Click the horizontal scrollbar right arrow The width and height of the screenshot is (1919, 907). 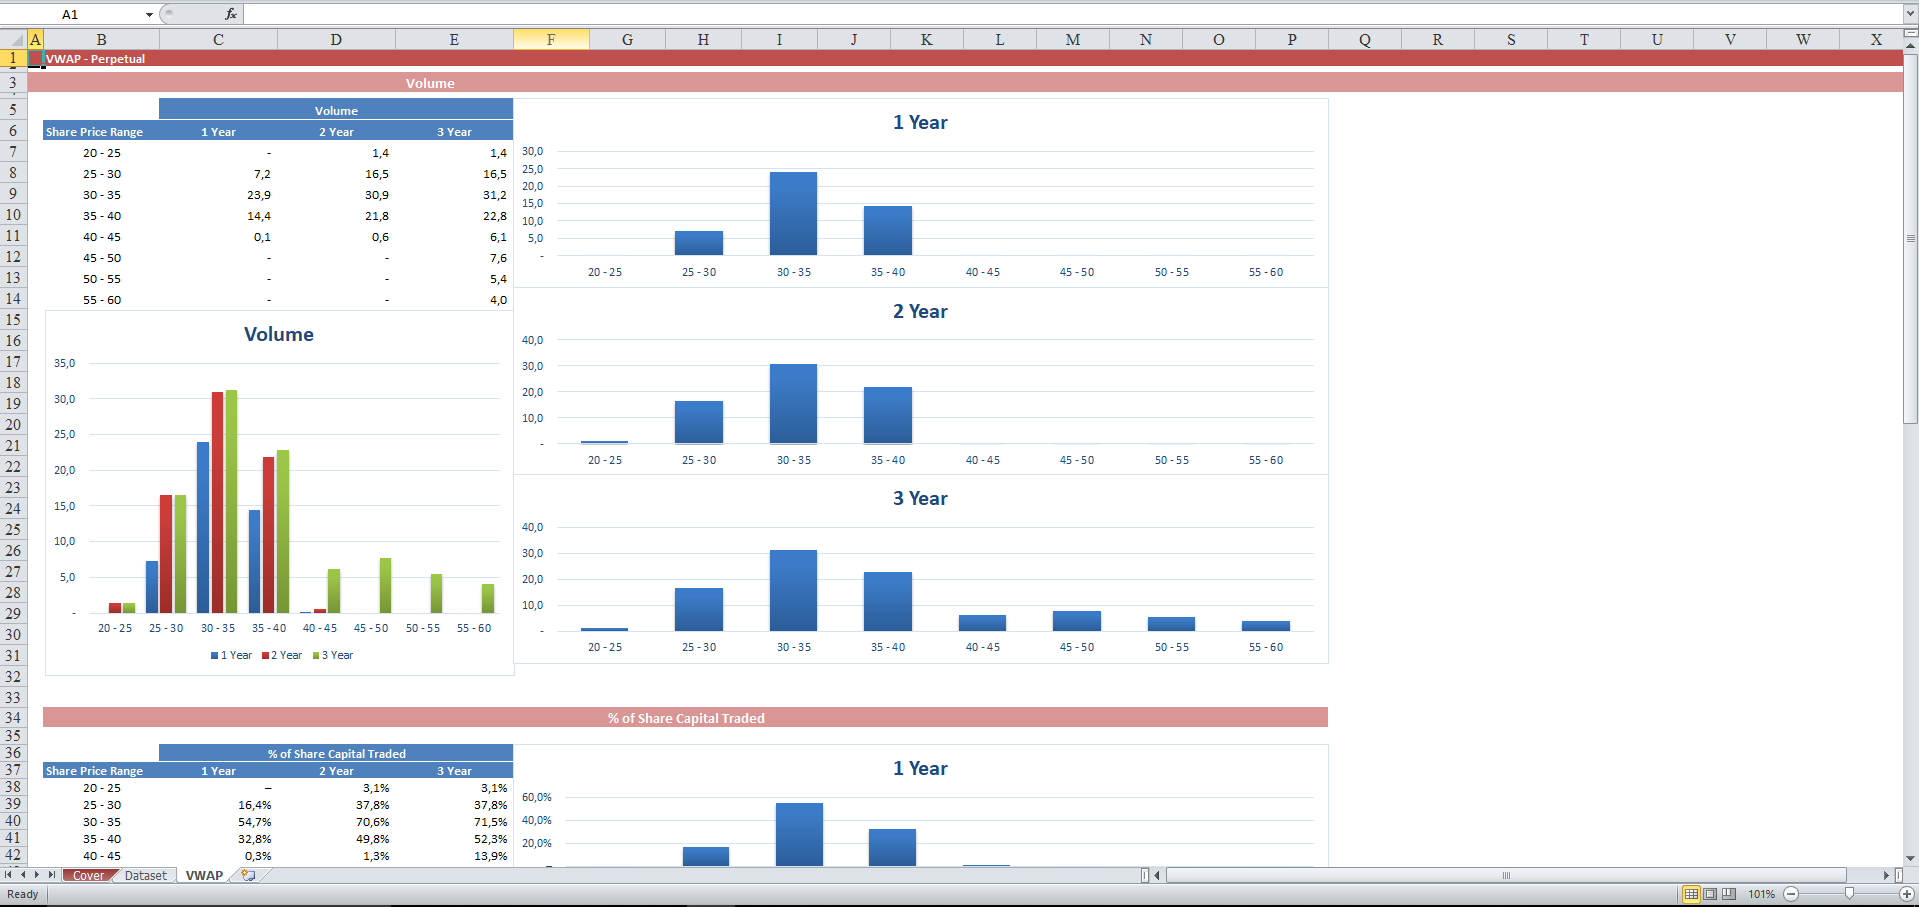click(1886, 875)
